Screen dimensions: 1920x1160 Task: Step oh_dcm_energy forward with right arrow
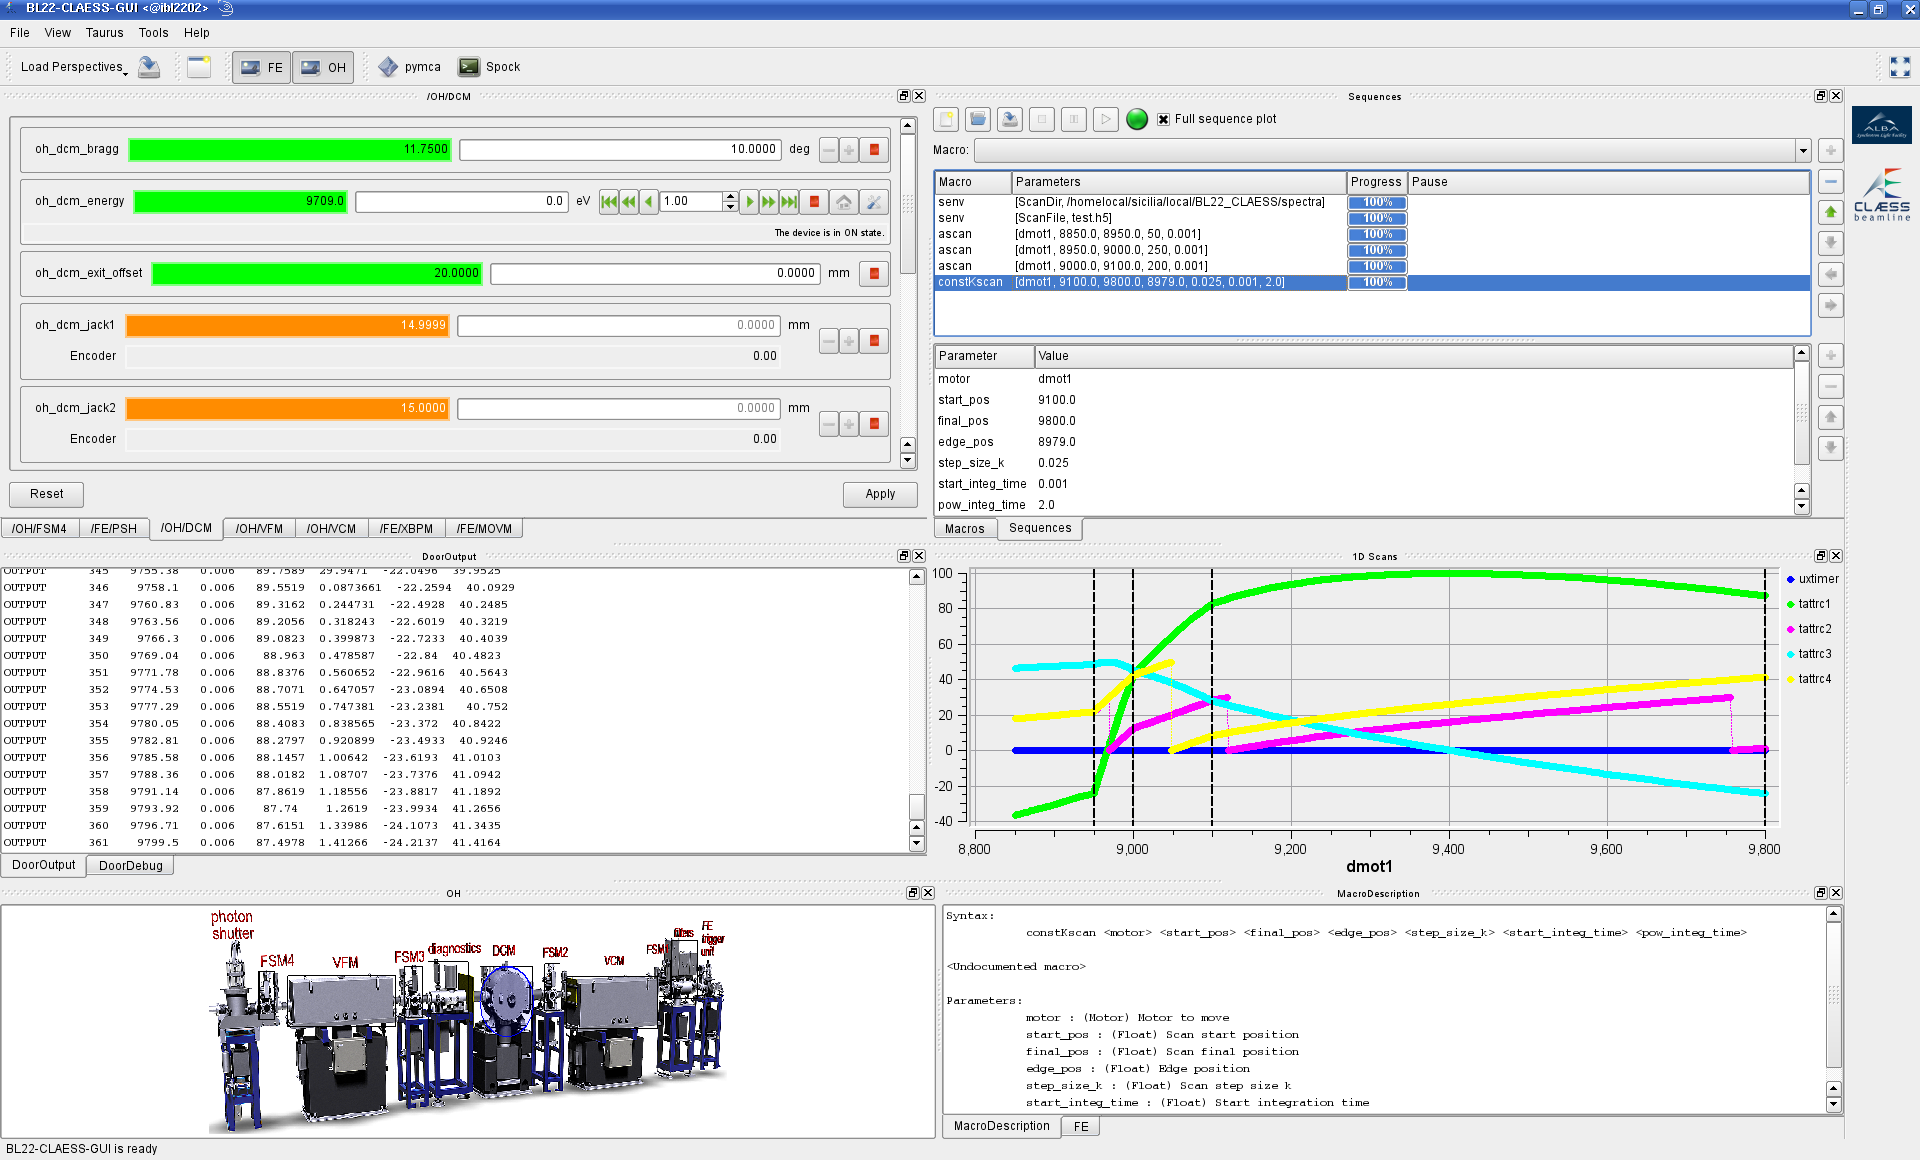[x=749, y=202]
